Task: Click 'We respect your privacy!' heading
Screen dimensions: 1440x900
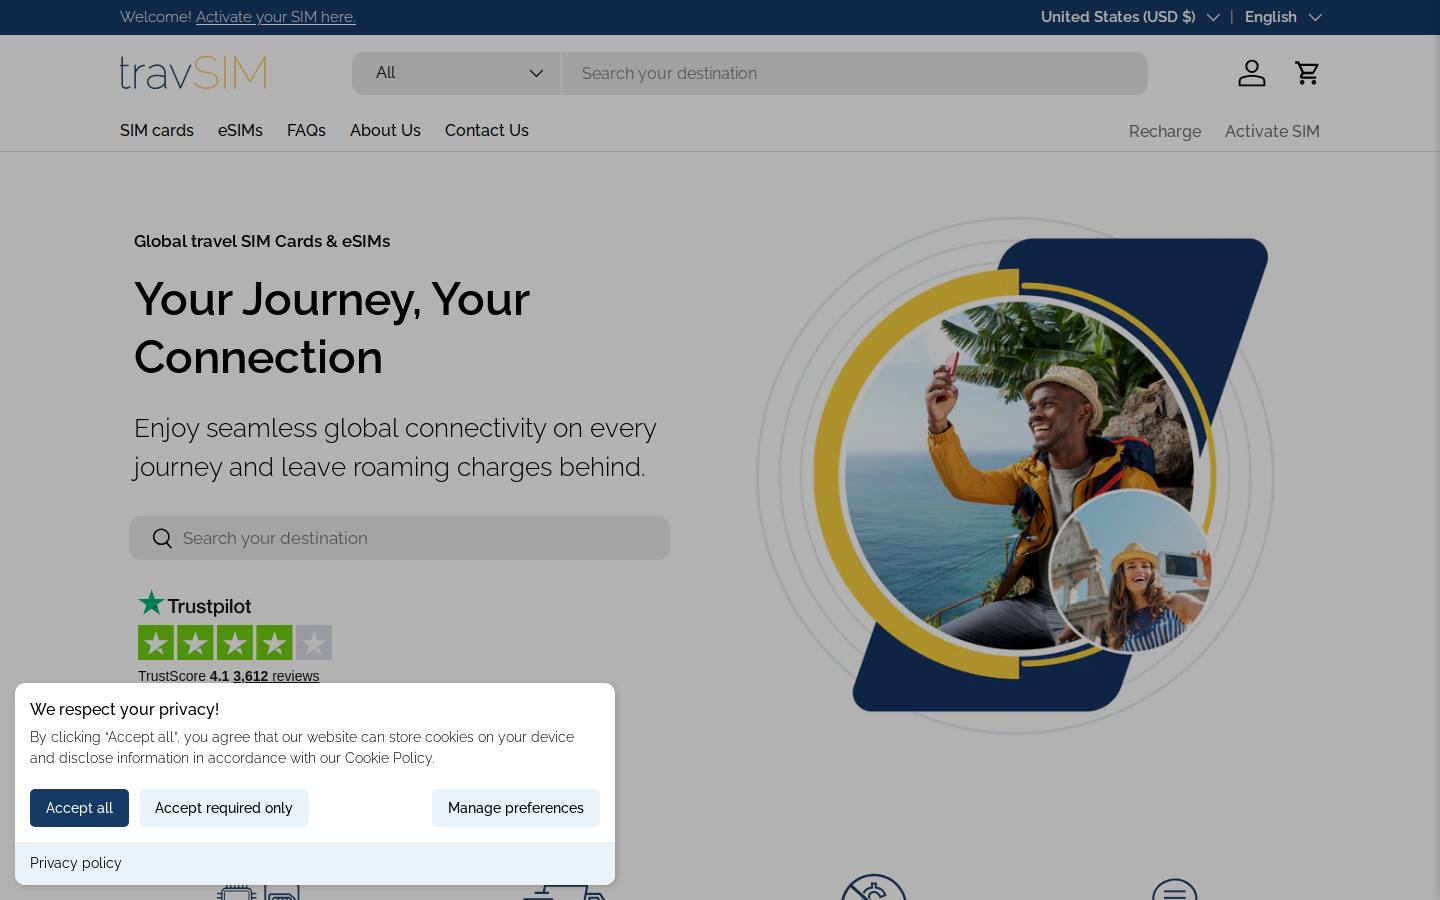Action: tap(124, 709)
